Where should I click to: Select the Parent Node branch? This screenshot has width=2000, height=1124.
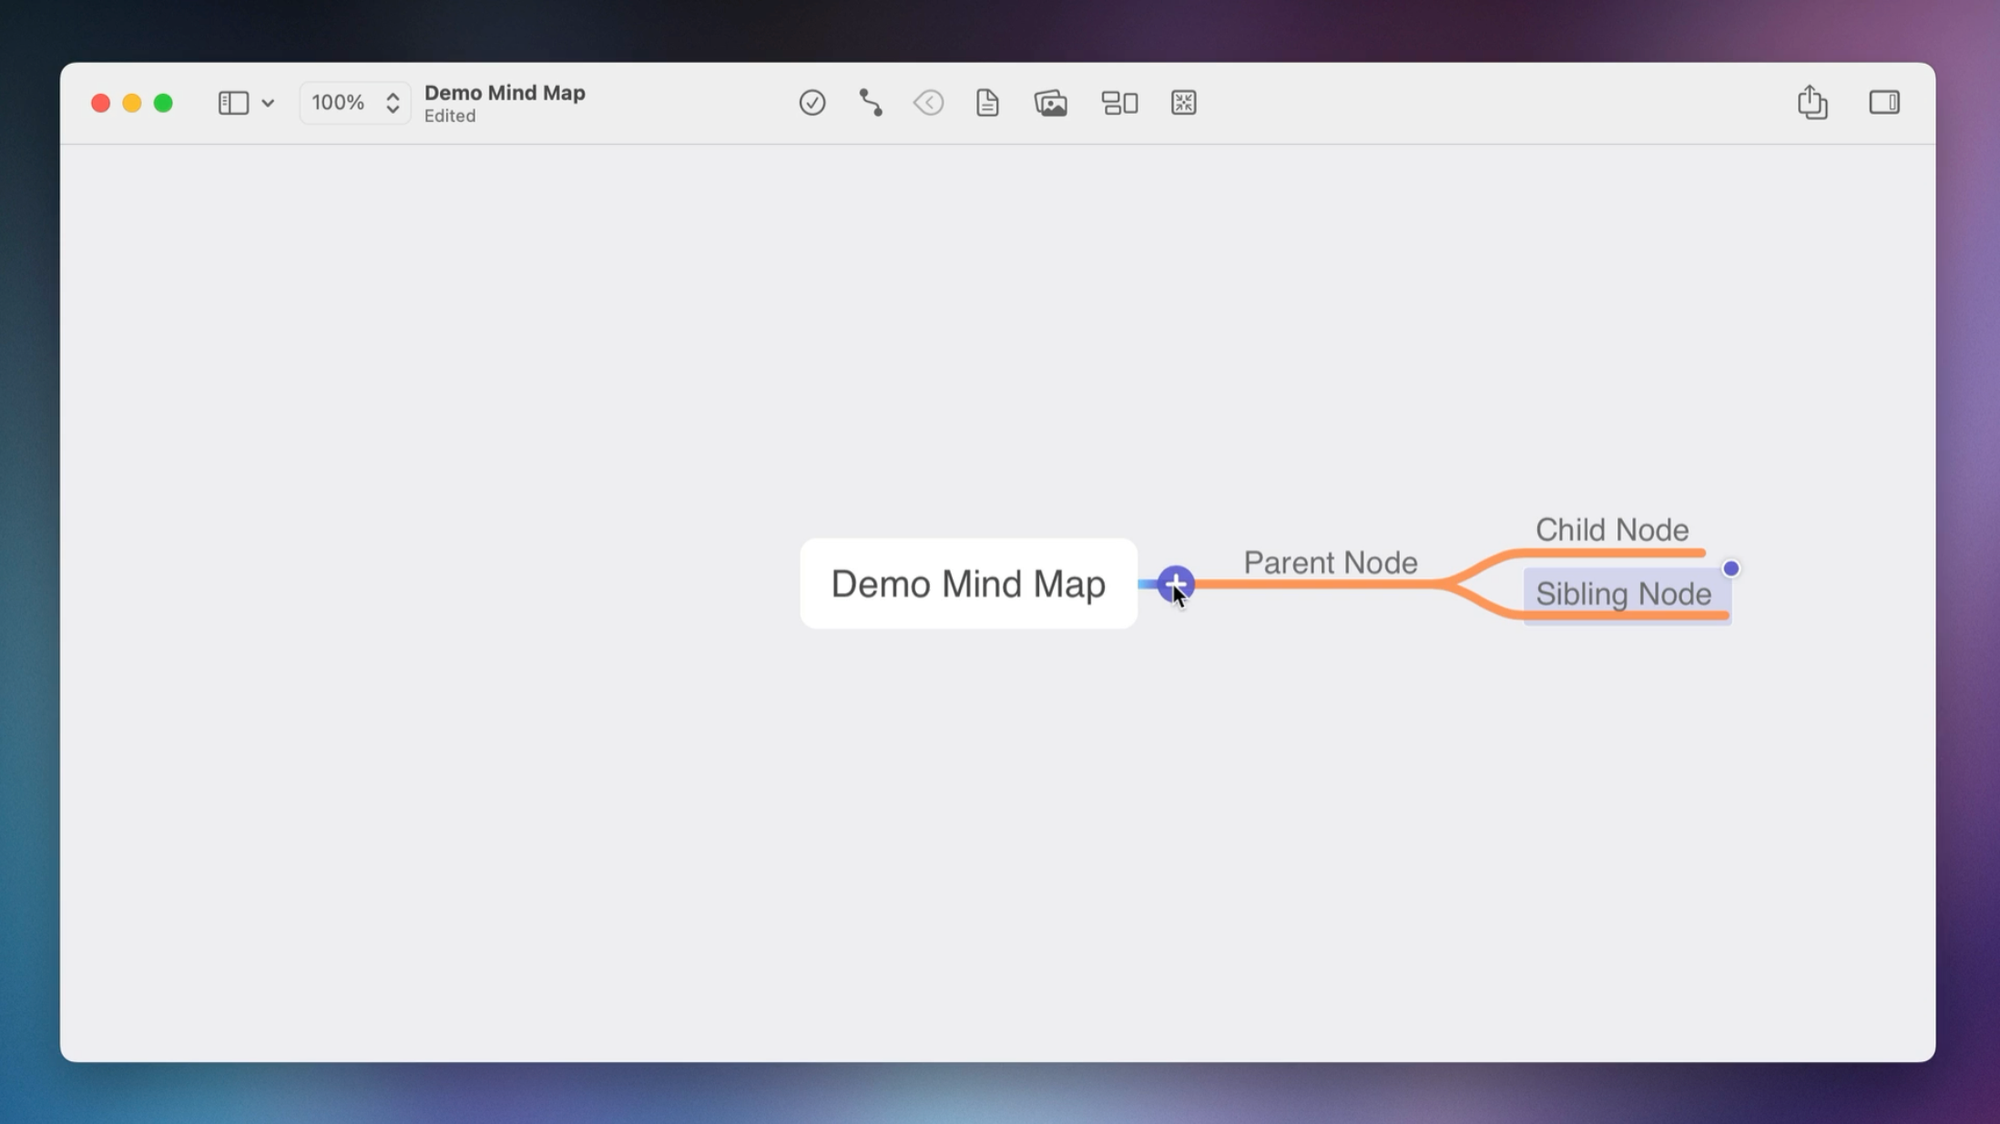click(x=1330, y=563)
